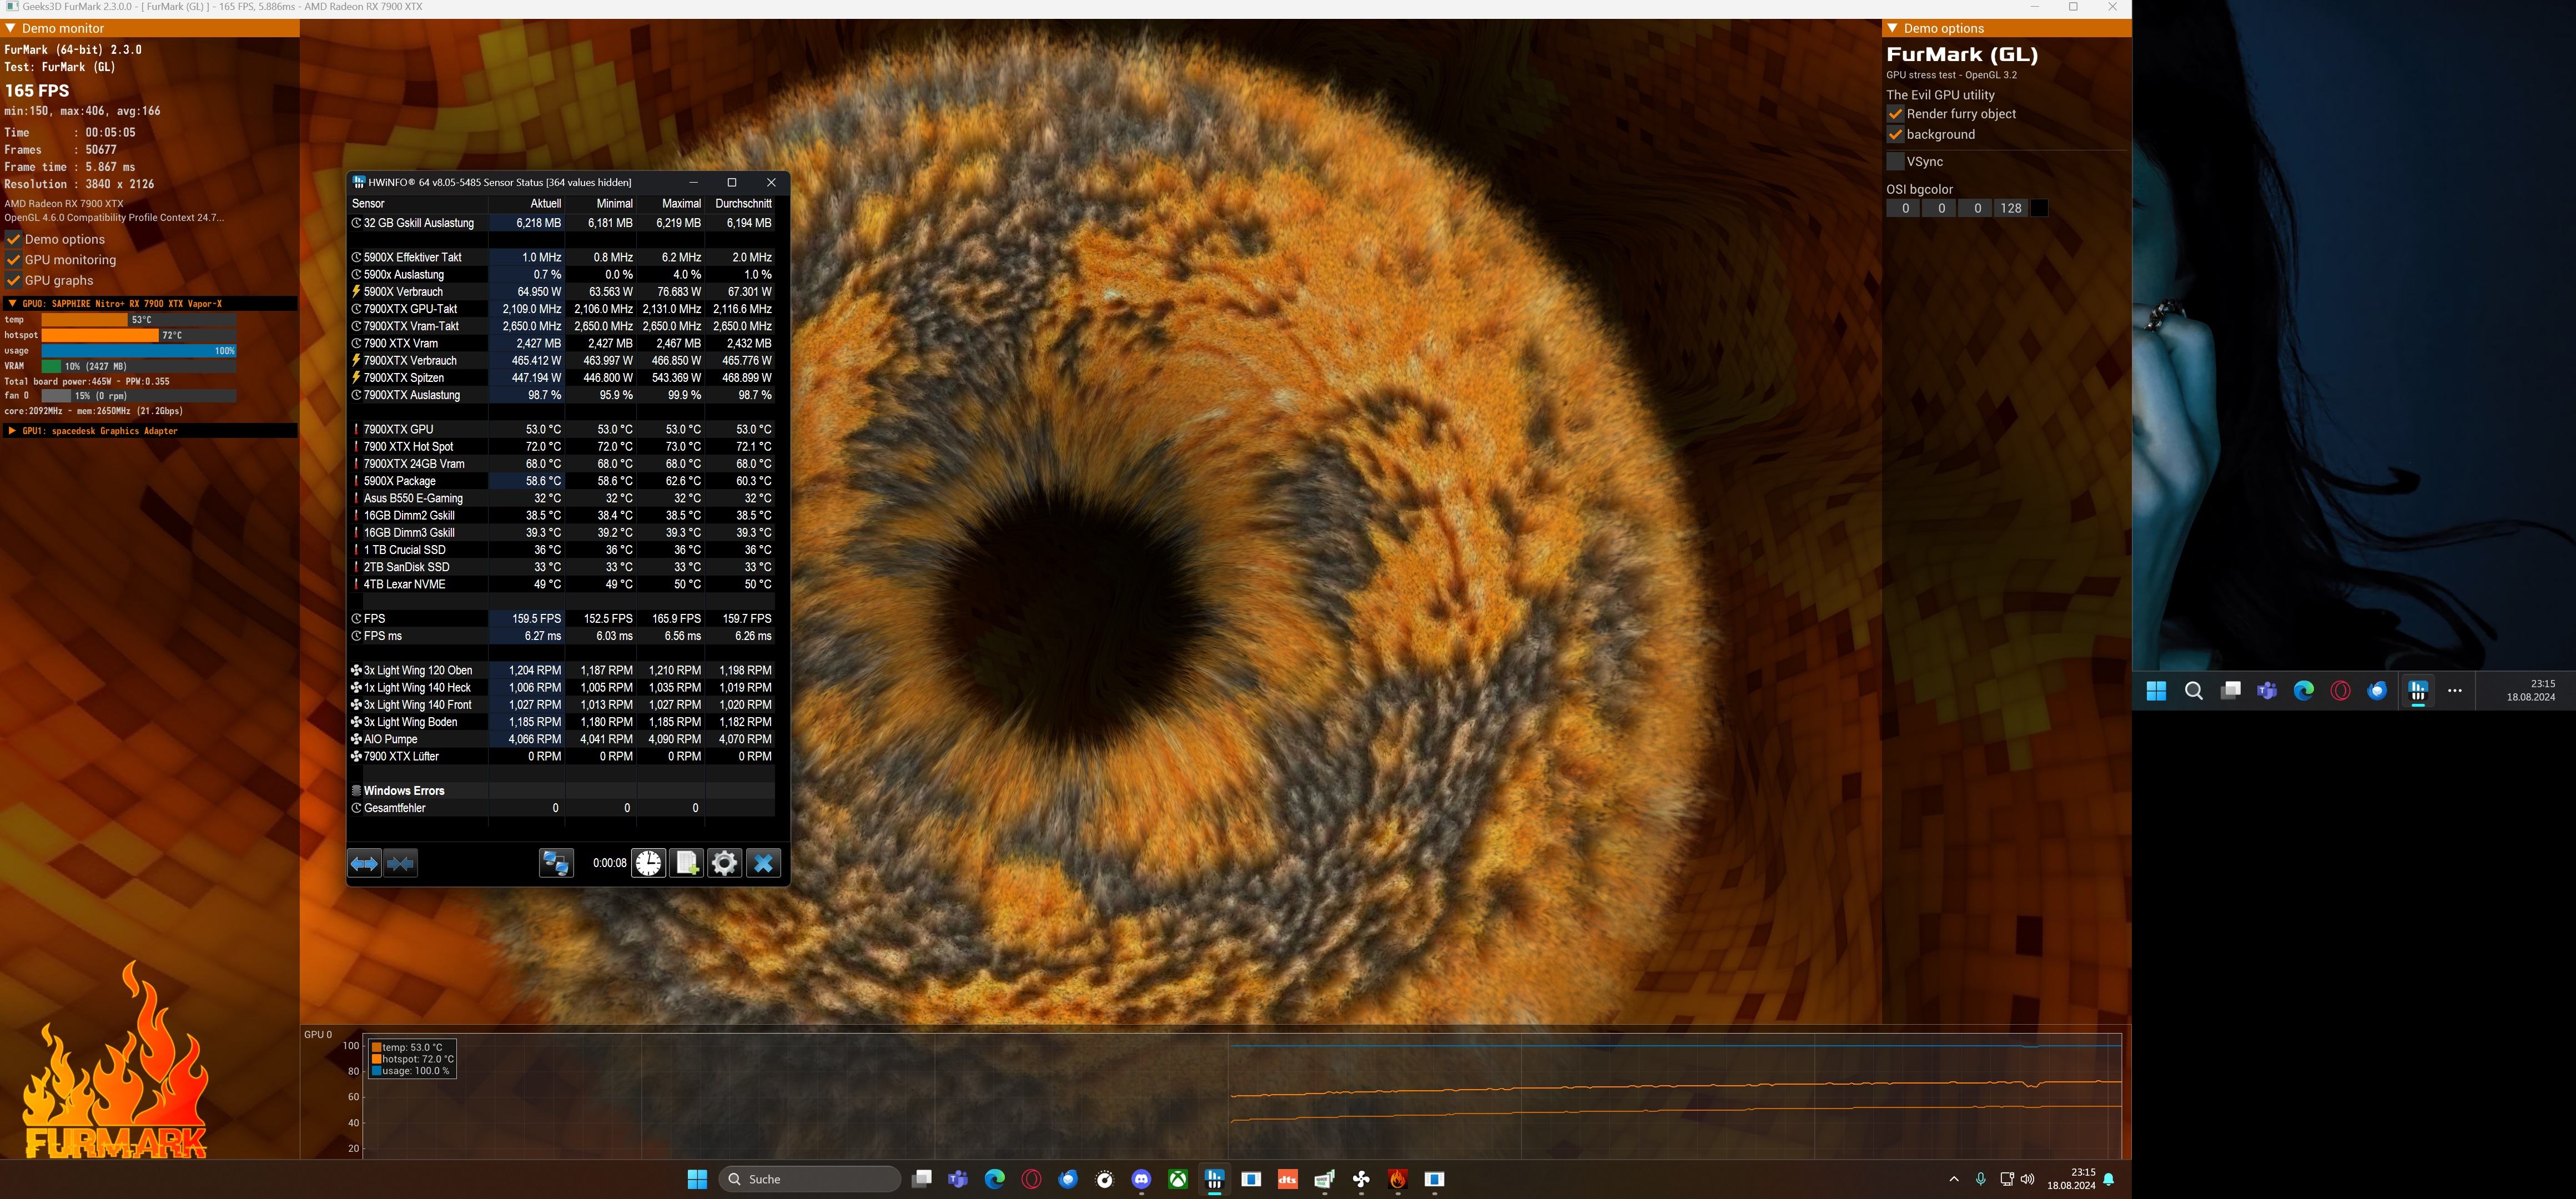The height and width of the screenshot is (1199, 2576).
Task: Start HWiNFO logging with document-plus icon
Action: click(686, 863)
